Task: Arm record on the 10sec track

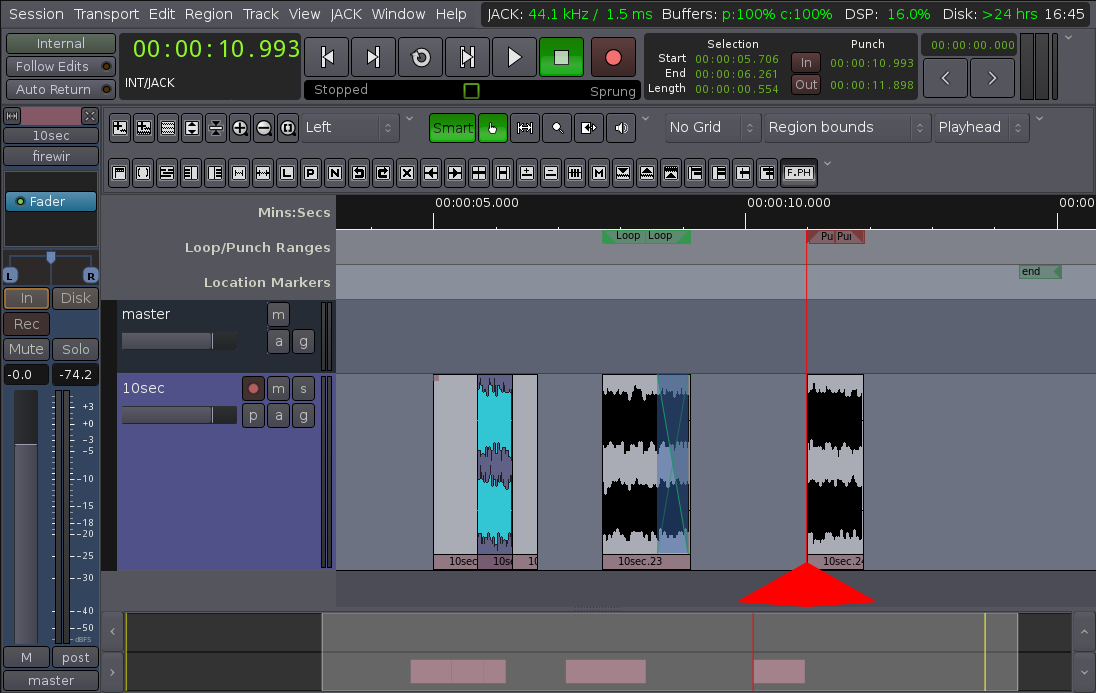Action: pyautogui.click(x=253, y=389)
